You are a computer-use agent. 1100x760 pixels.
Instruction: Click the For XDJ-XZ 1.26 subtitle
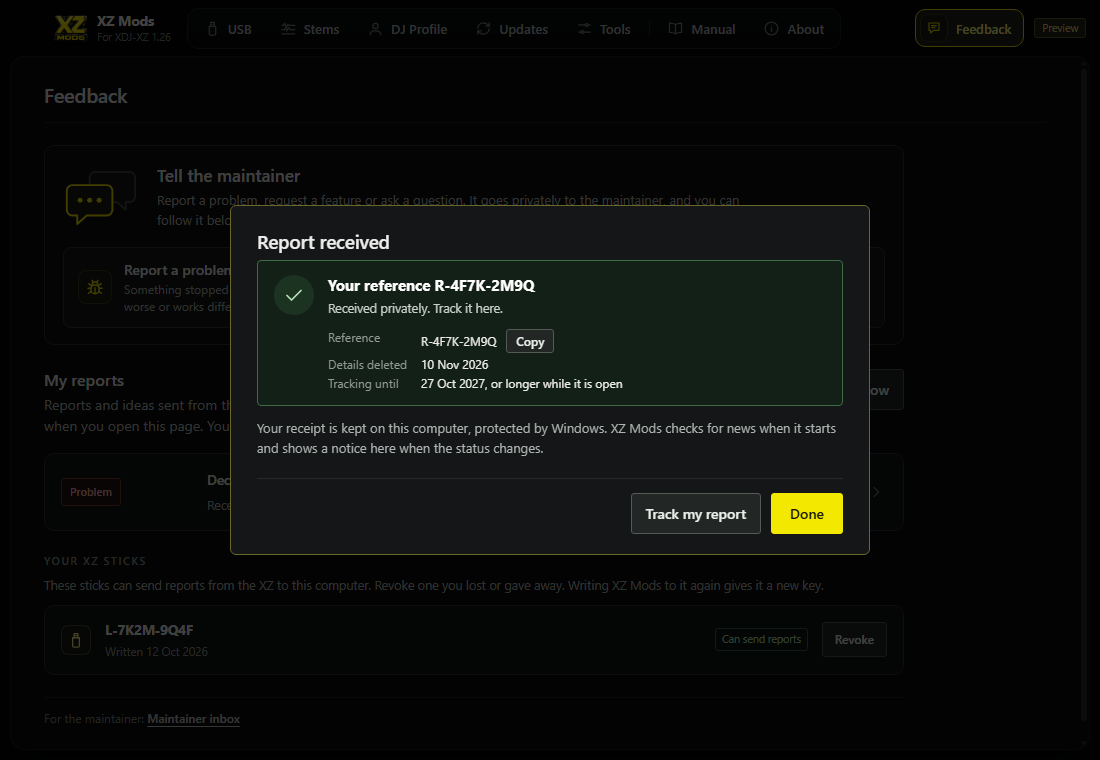tap(134, 37)
